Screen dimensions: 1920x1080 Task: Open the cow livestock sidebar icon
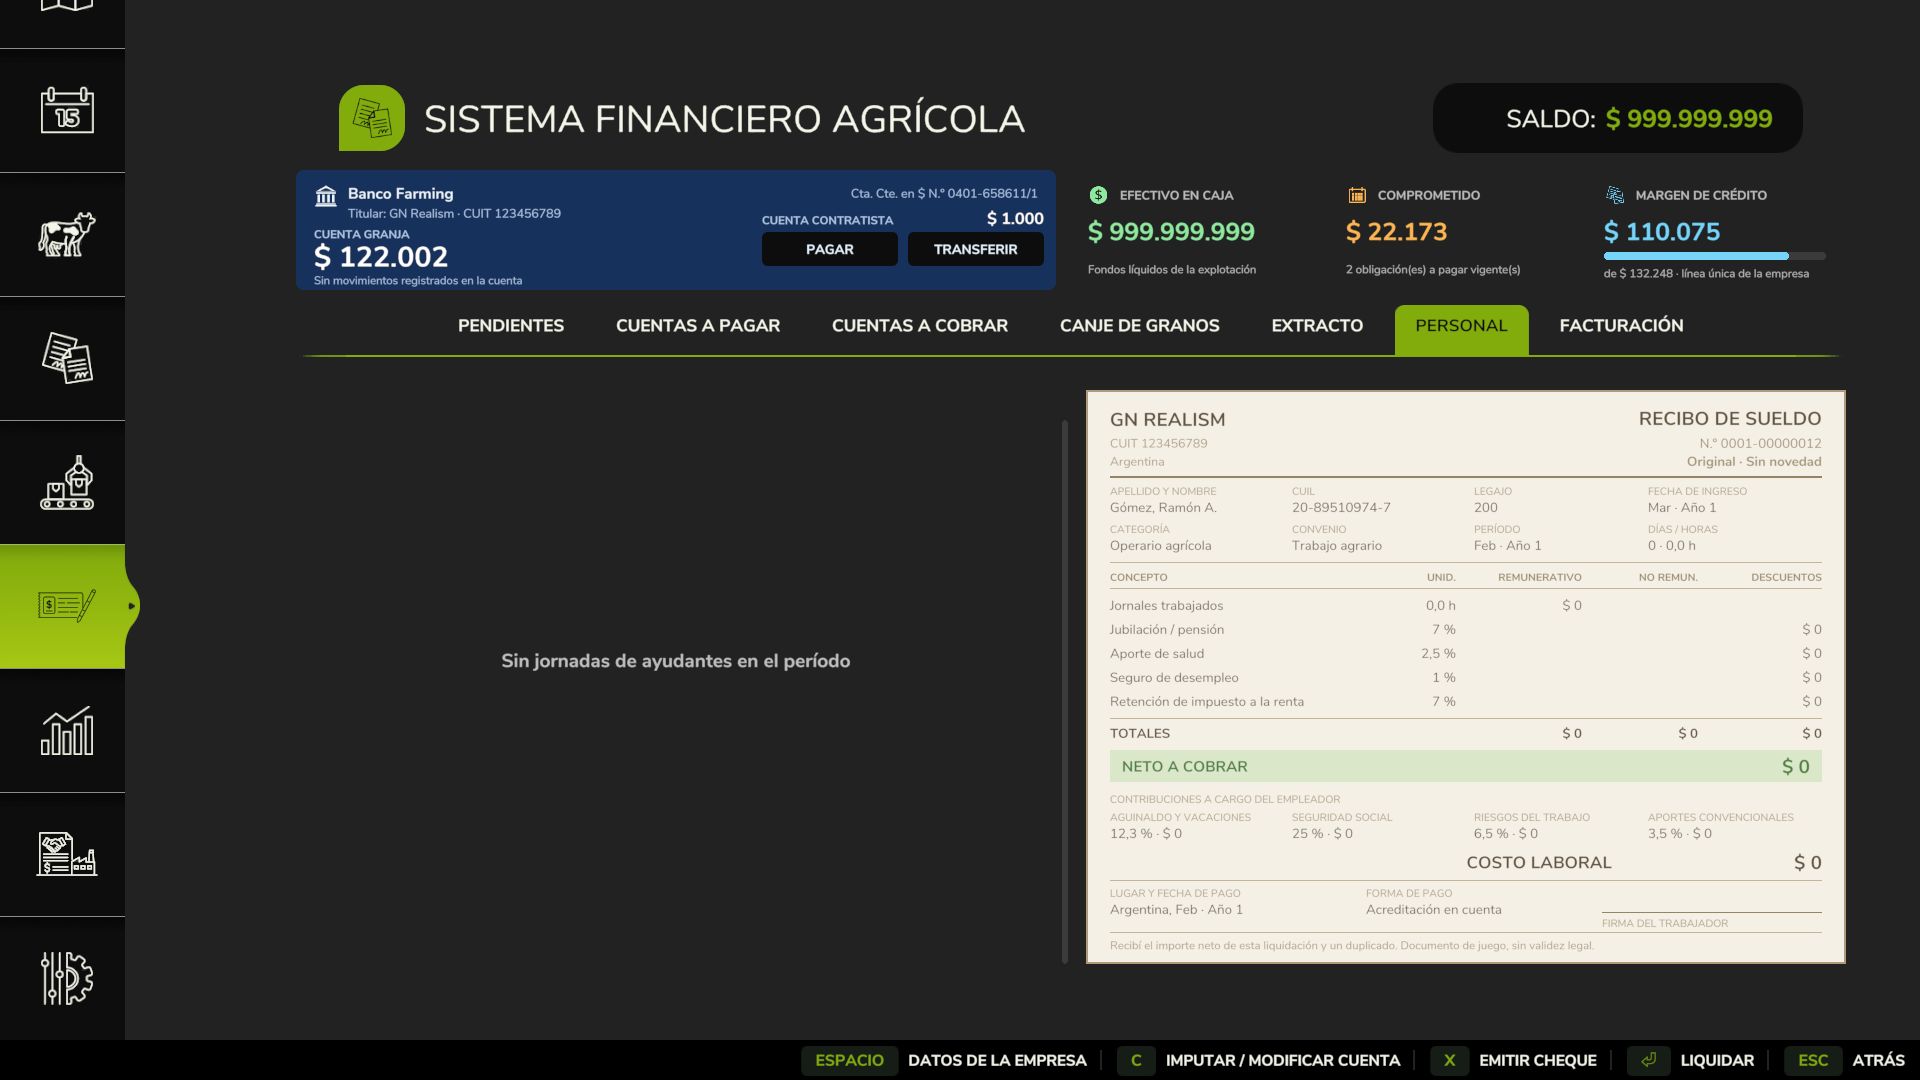coord(67,234)
